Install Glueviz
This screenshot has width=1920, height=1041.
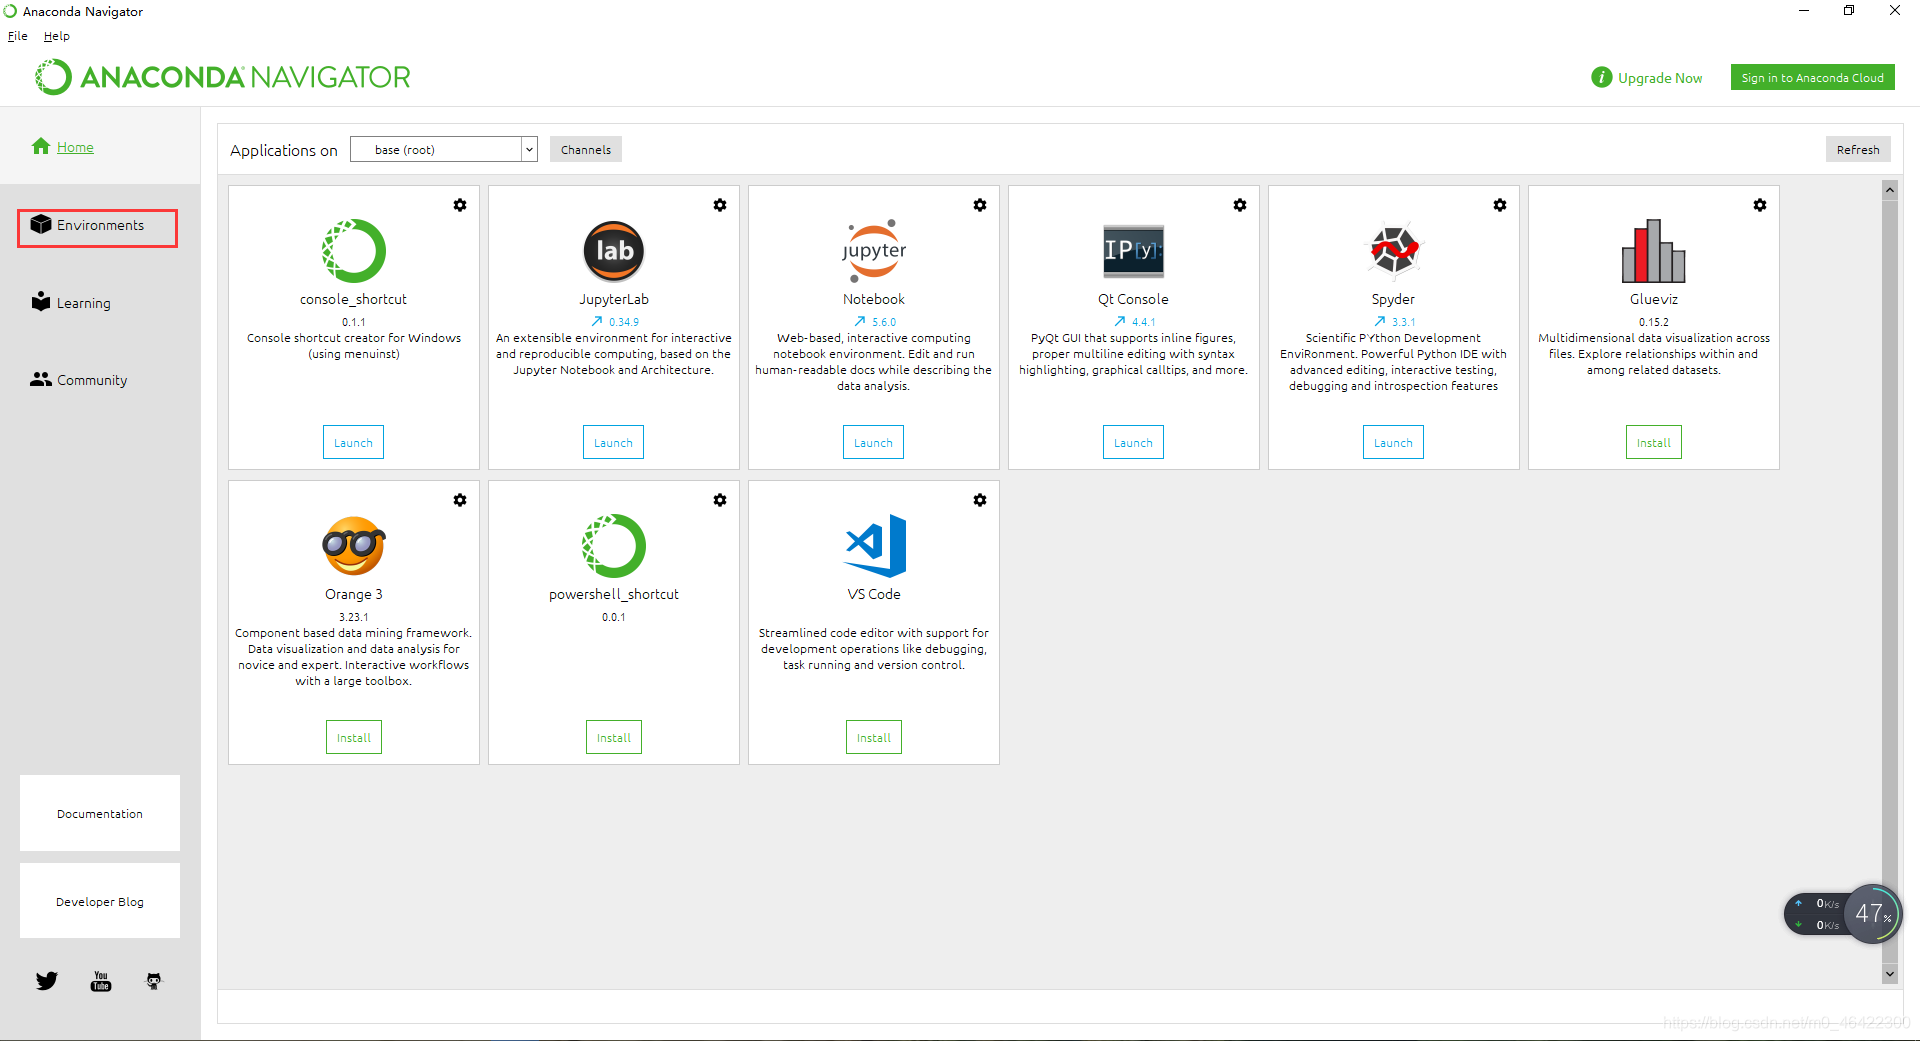pos(1654,442)
